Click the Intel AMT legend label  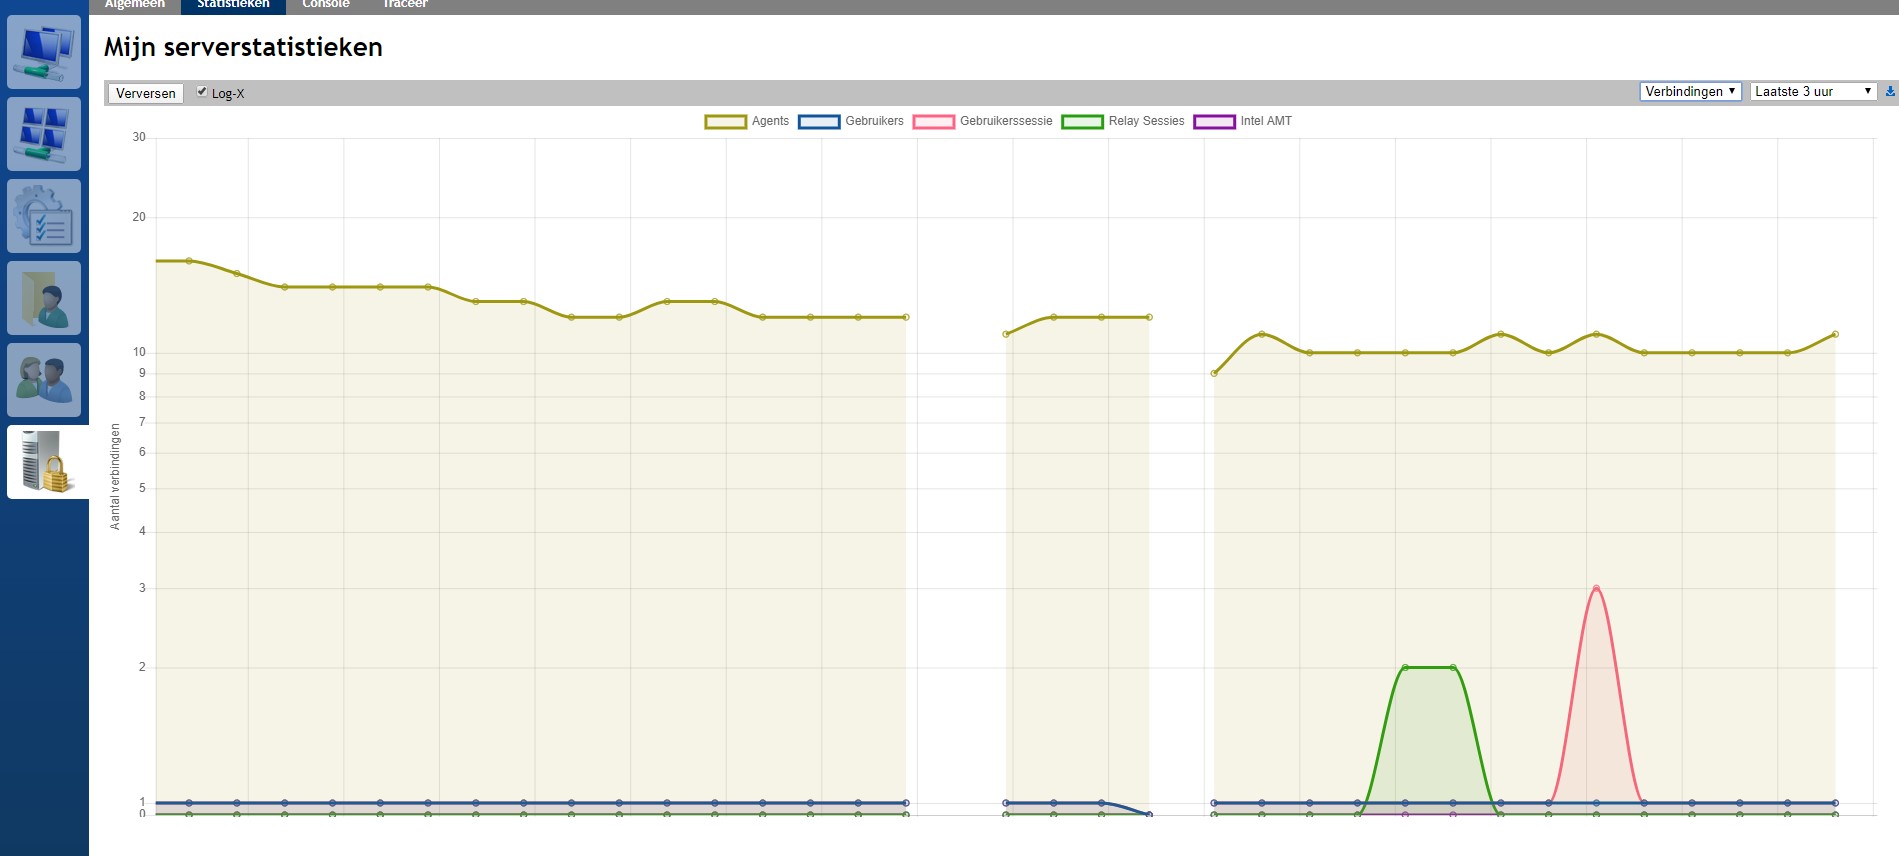1266,121
